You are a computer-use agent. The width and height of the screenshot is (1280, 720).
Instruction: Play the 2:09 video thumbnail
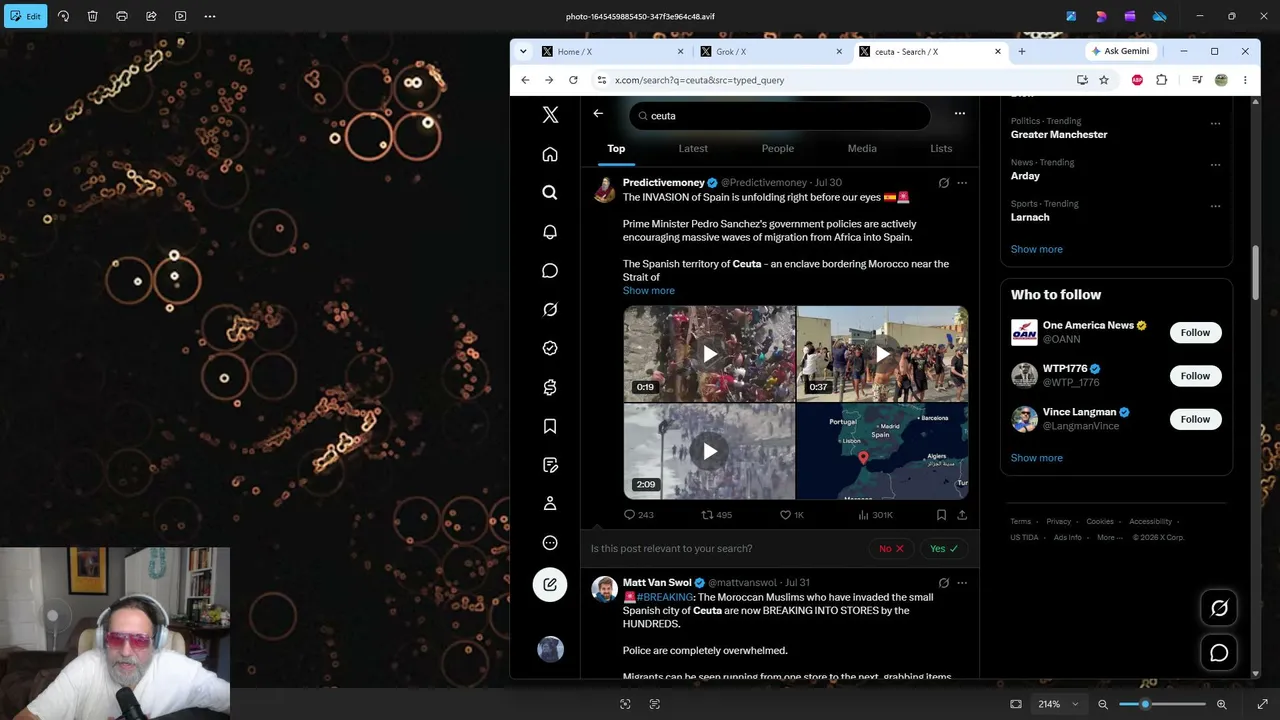pos(709,452)
